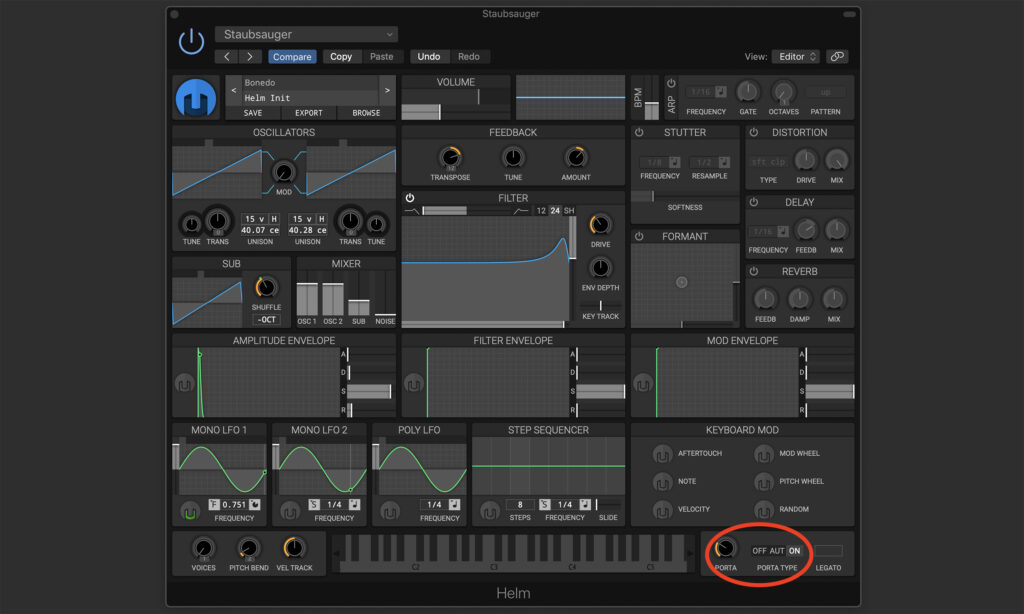Click the Mono LFO 2 modulation icon
This screenshot has height=614, width=1024.
coord(290,511)
